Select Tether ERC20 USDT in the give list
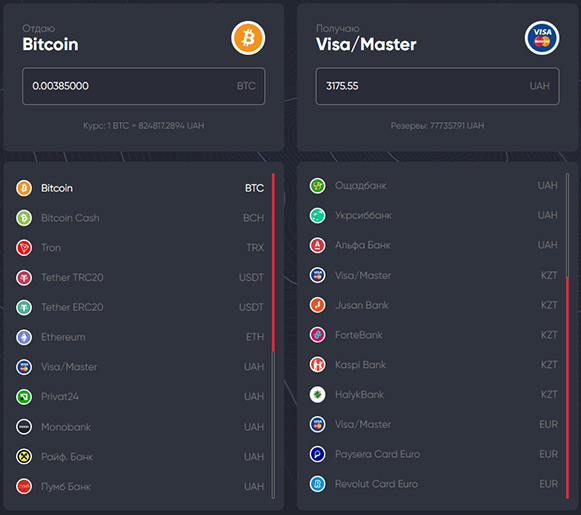The width and height of the screenshot is (581, 515). pyautogui.click(x=140, y=307)
